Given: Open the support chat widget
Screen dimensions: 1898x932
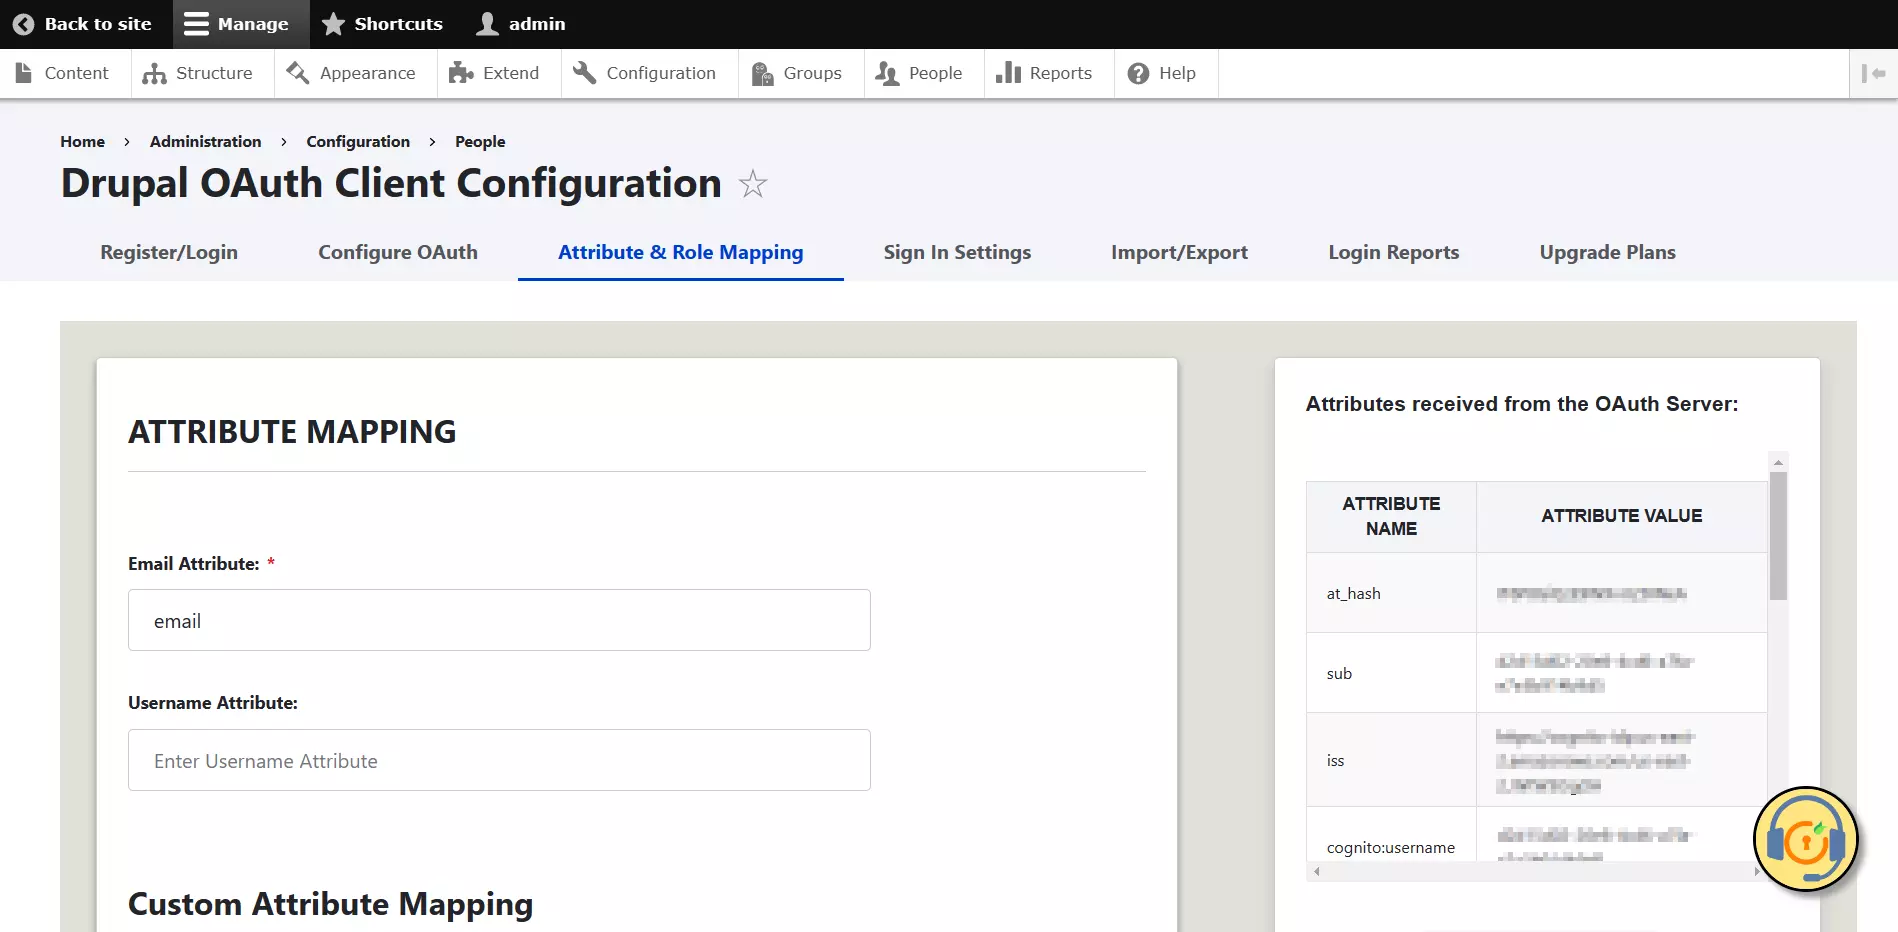Looking at the screenshot, I should pos(1805,839).
